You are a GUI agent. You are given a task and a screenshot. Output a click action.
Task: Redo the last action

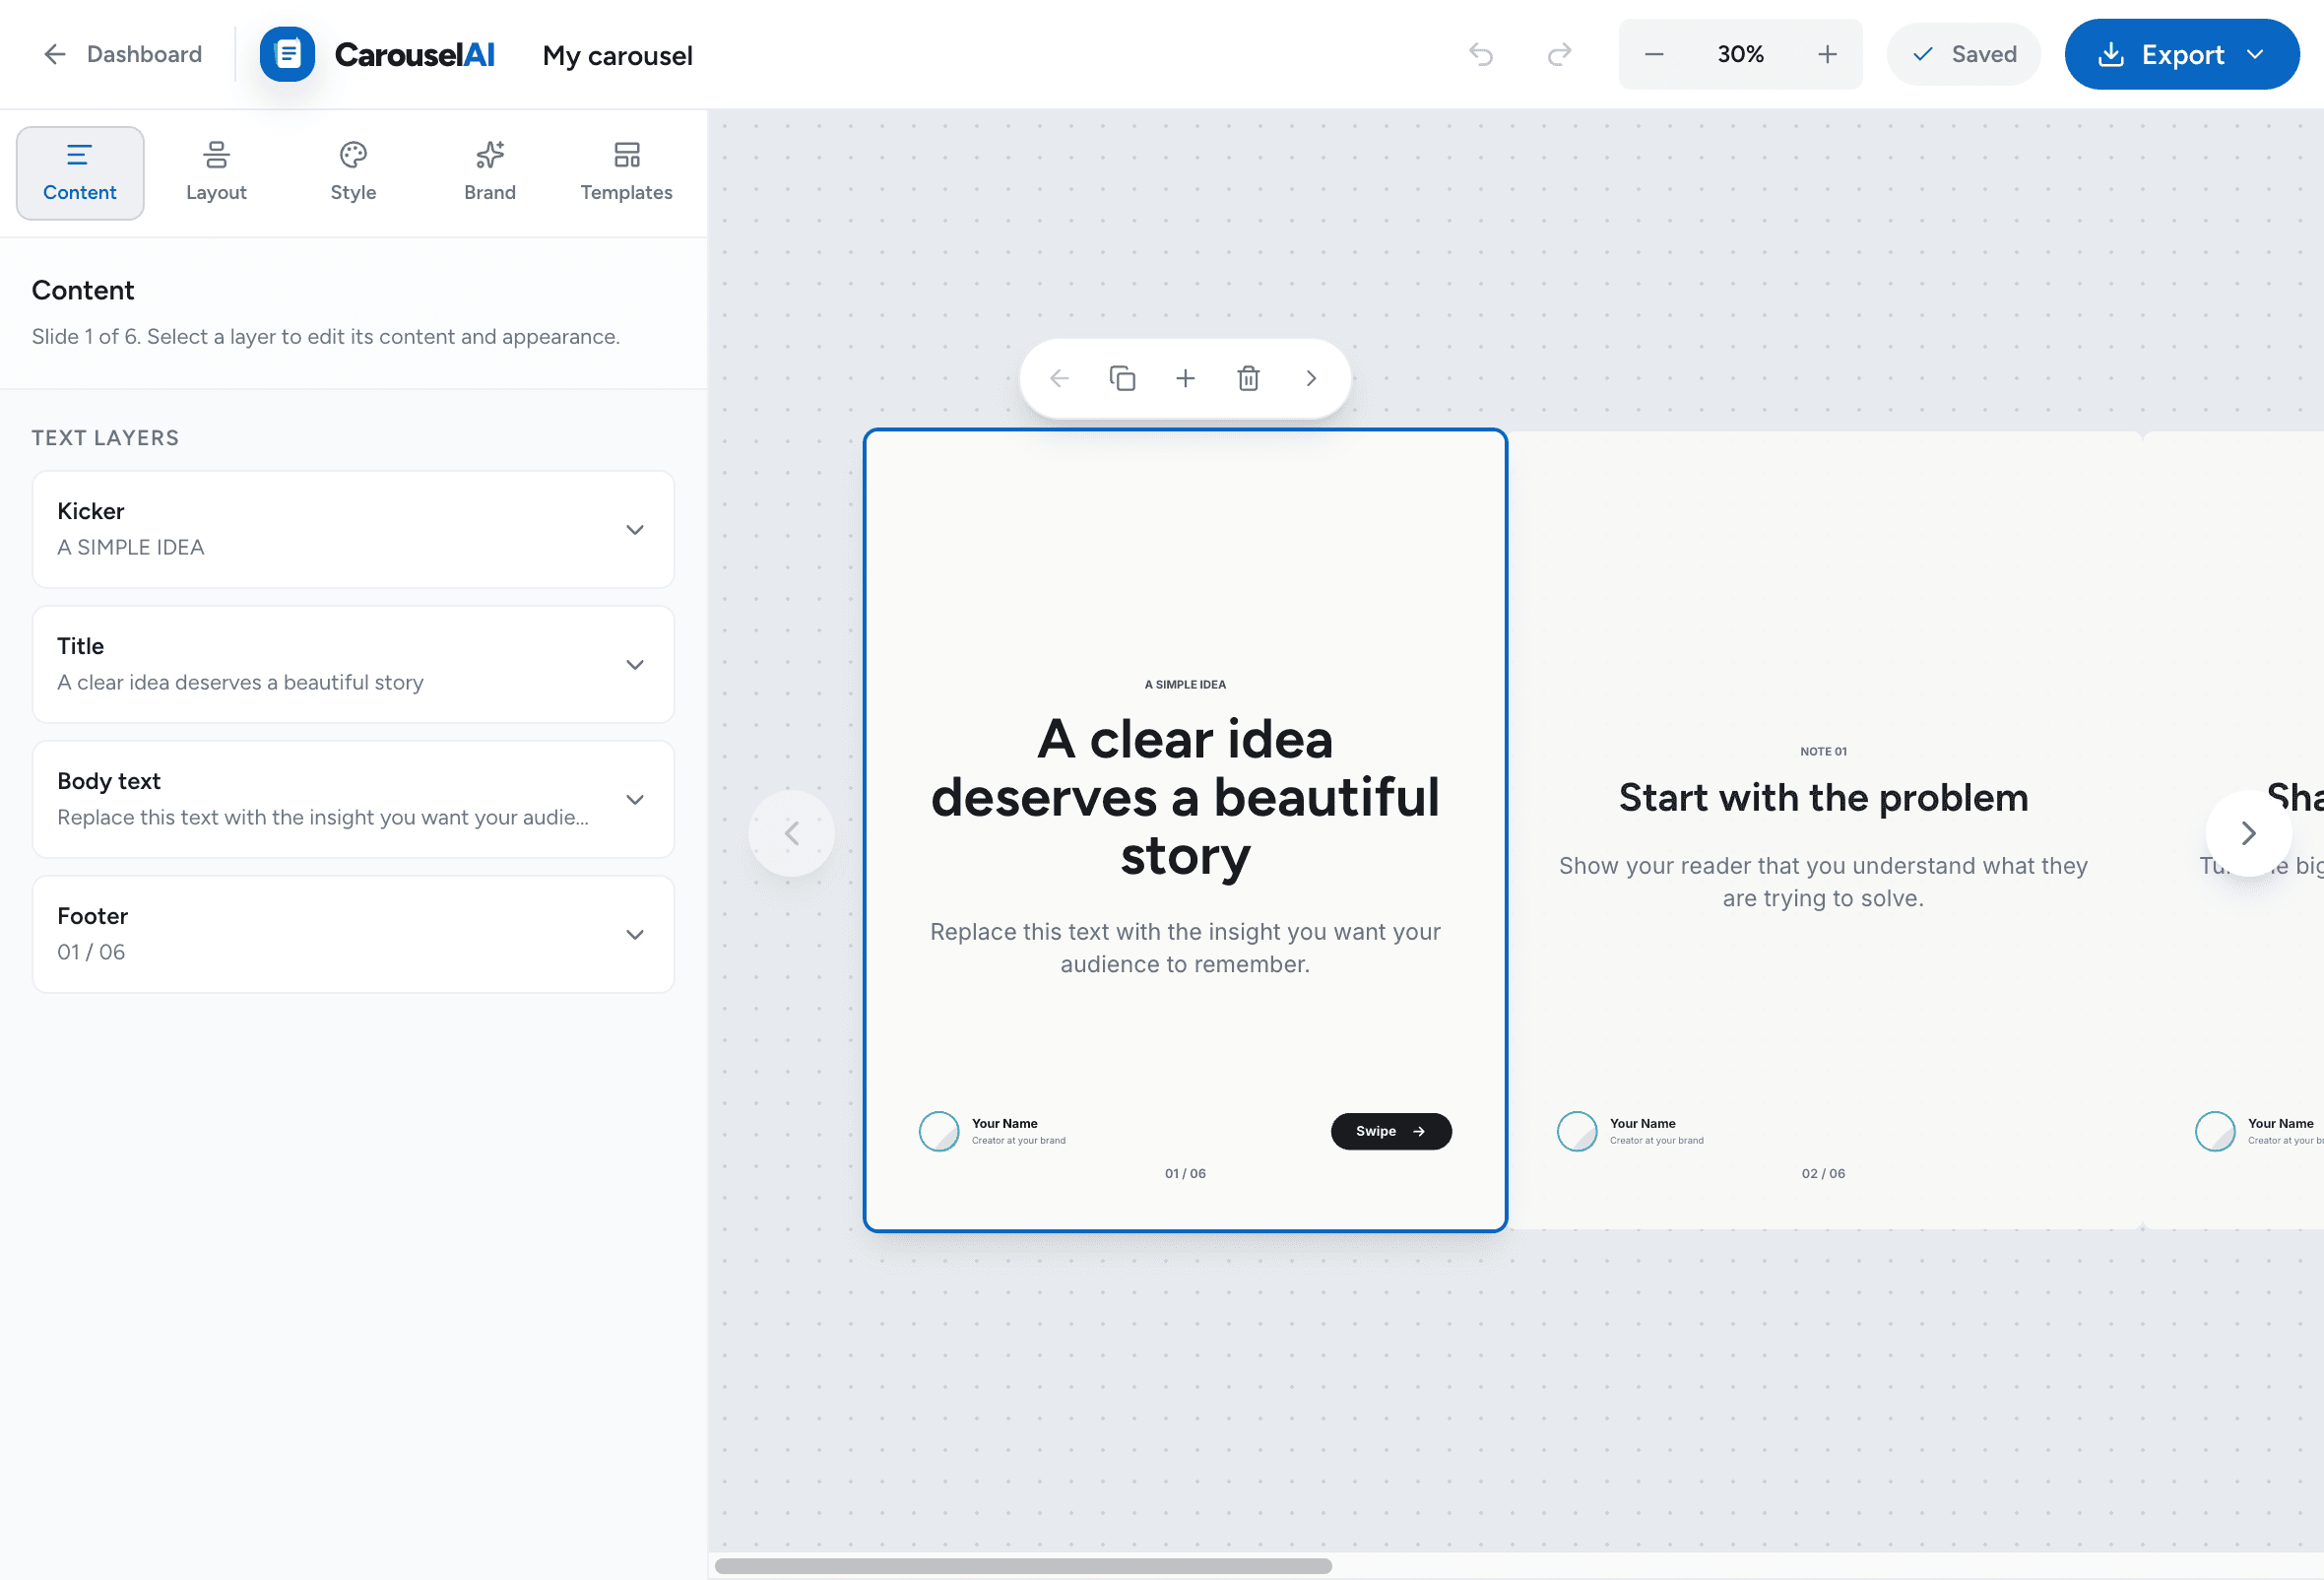coord(1559,54)
